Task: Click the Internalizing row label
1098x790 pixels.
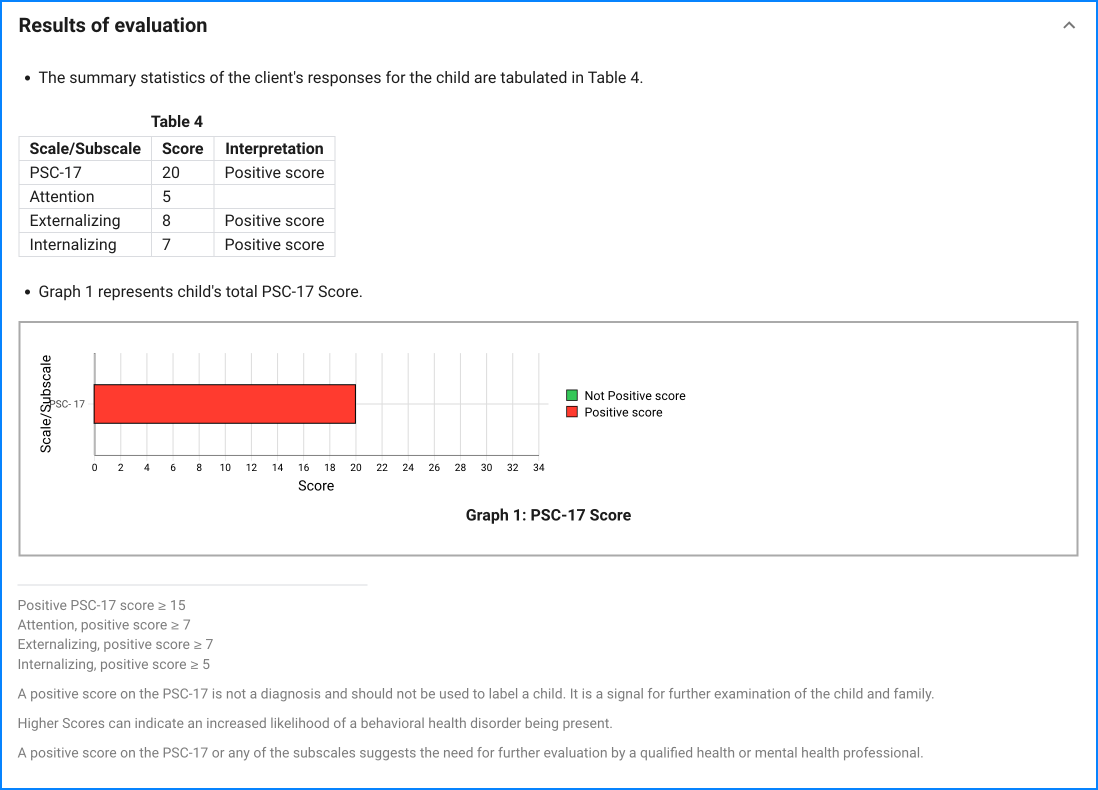Action: (x=73, y=245)
